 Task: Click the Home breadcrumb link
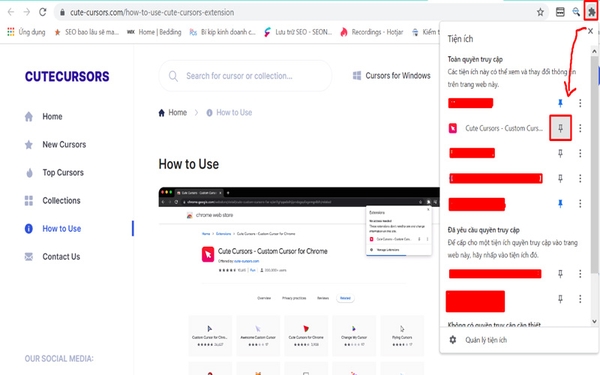[173, 112]
